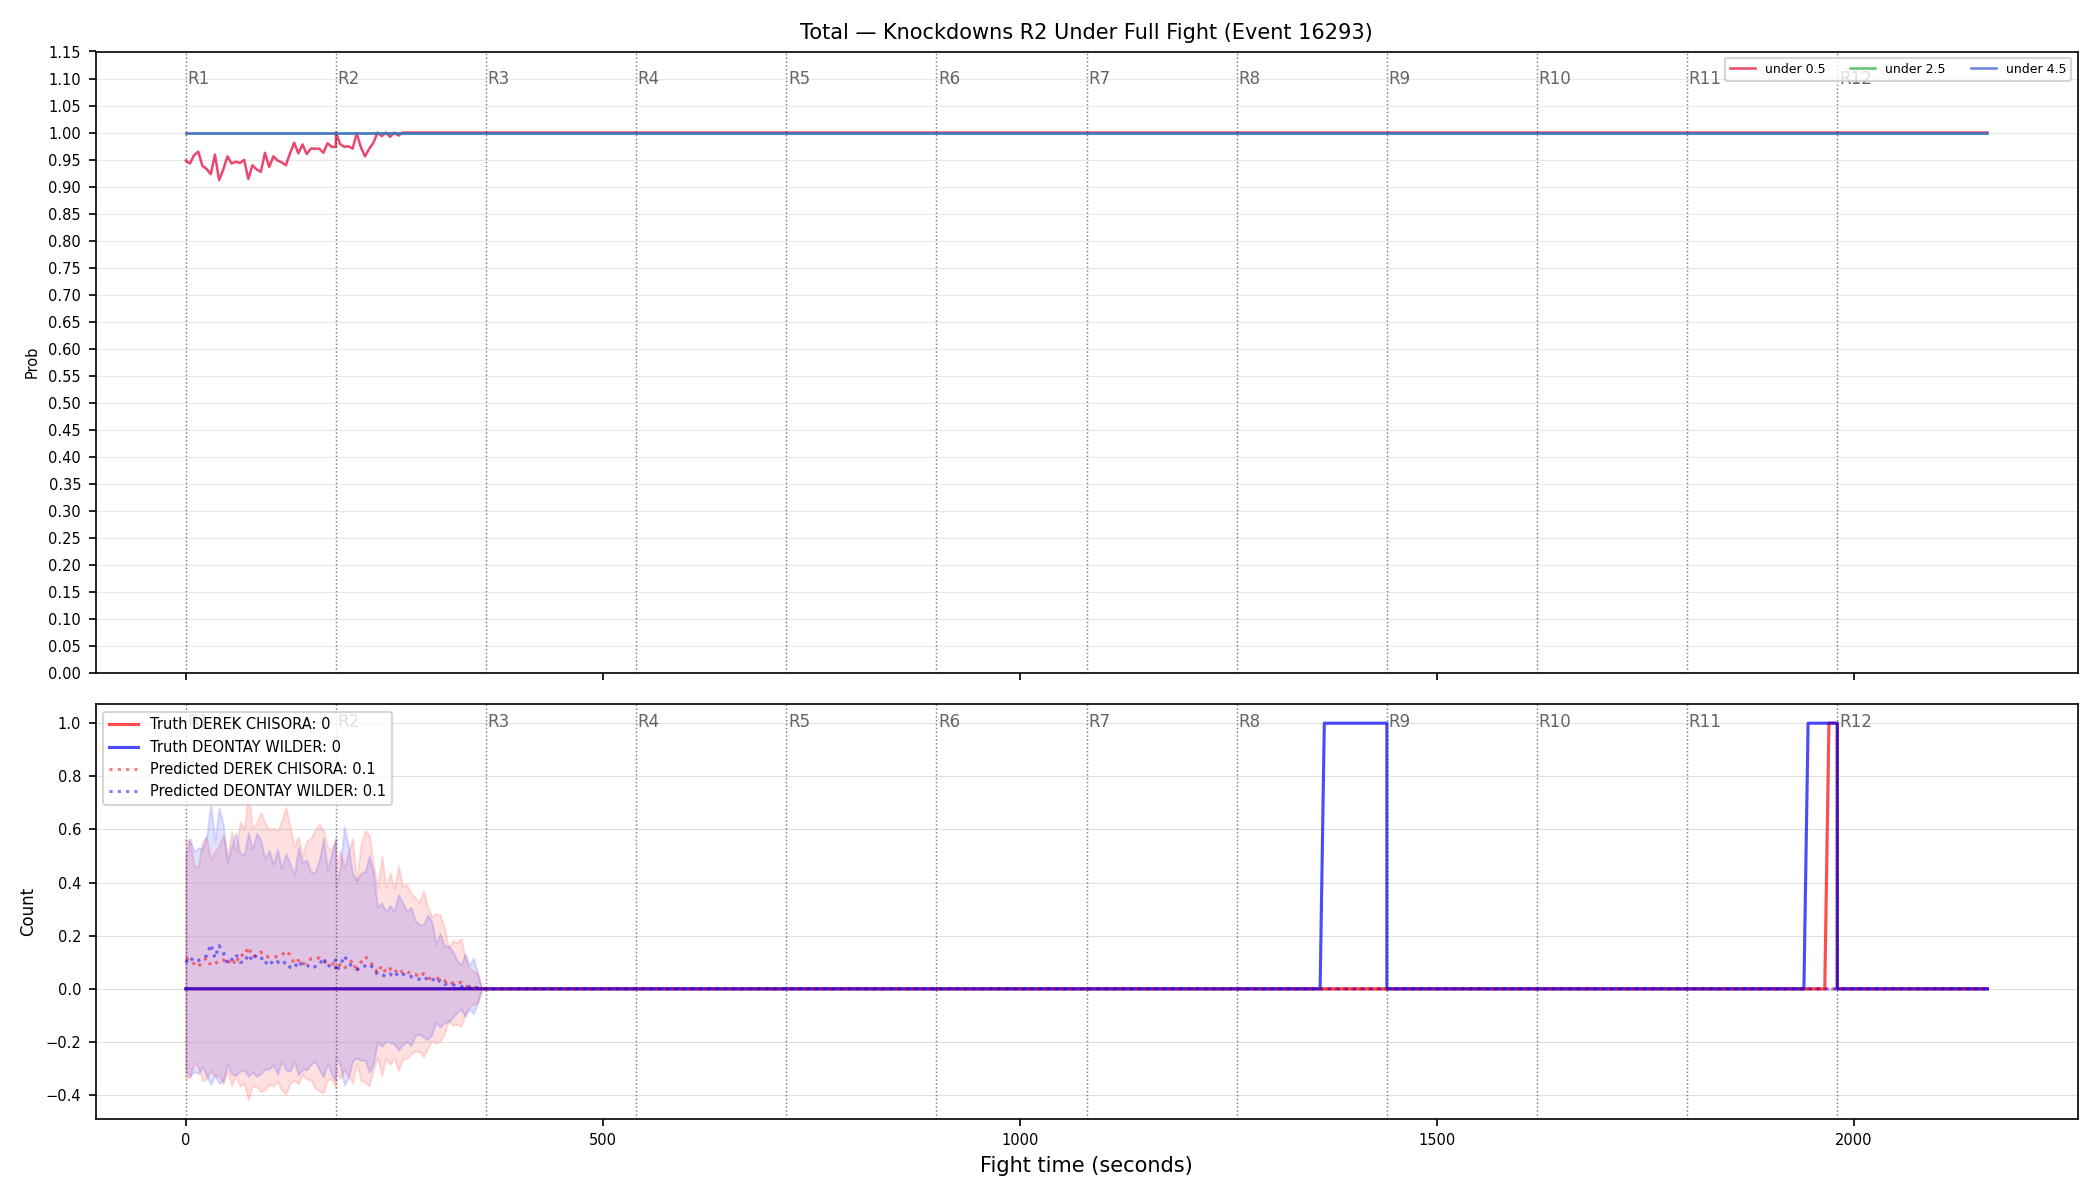Click the 0.95 tick on the Prob axis
Image resolution: width=2100 pixels, height=1200 pixels.
(x=65, y=160)
